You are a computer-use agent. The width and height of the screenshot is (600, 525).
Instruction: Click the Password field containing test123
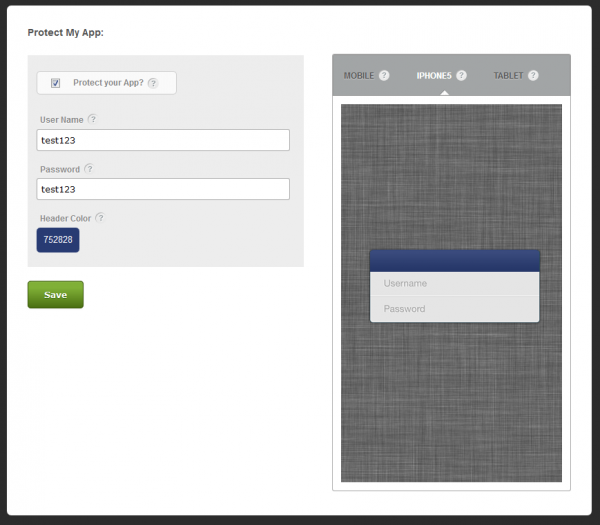point(163,189)
